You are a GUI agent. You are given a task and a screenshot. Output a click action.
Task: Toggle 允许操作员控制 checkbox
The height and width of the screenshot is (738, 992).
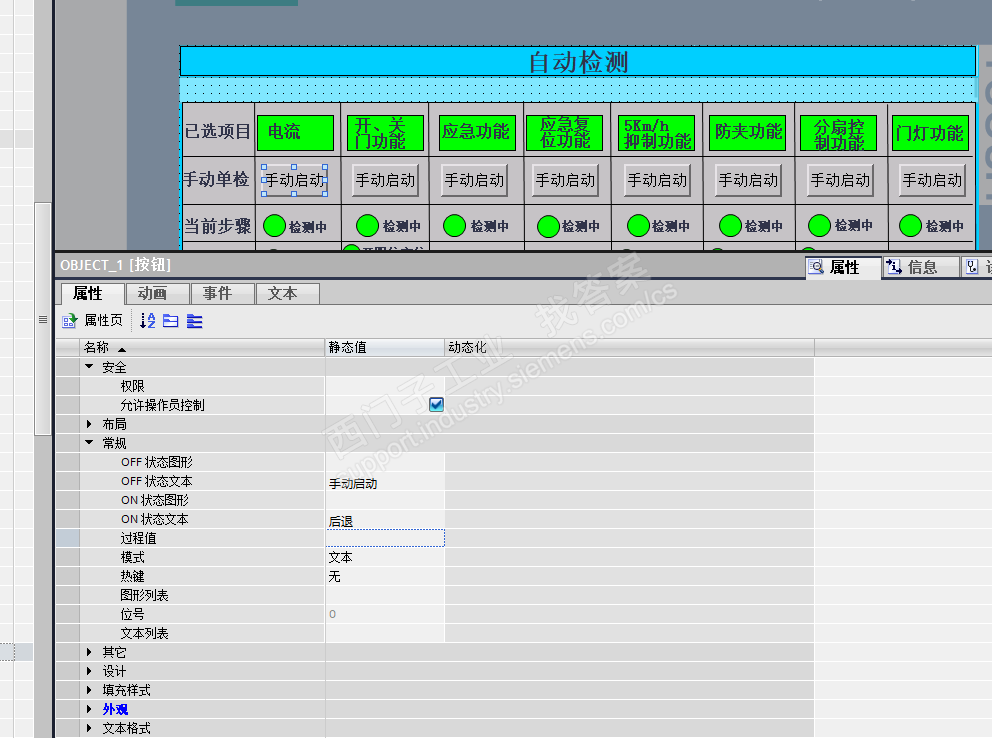click(436, 405)
